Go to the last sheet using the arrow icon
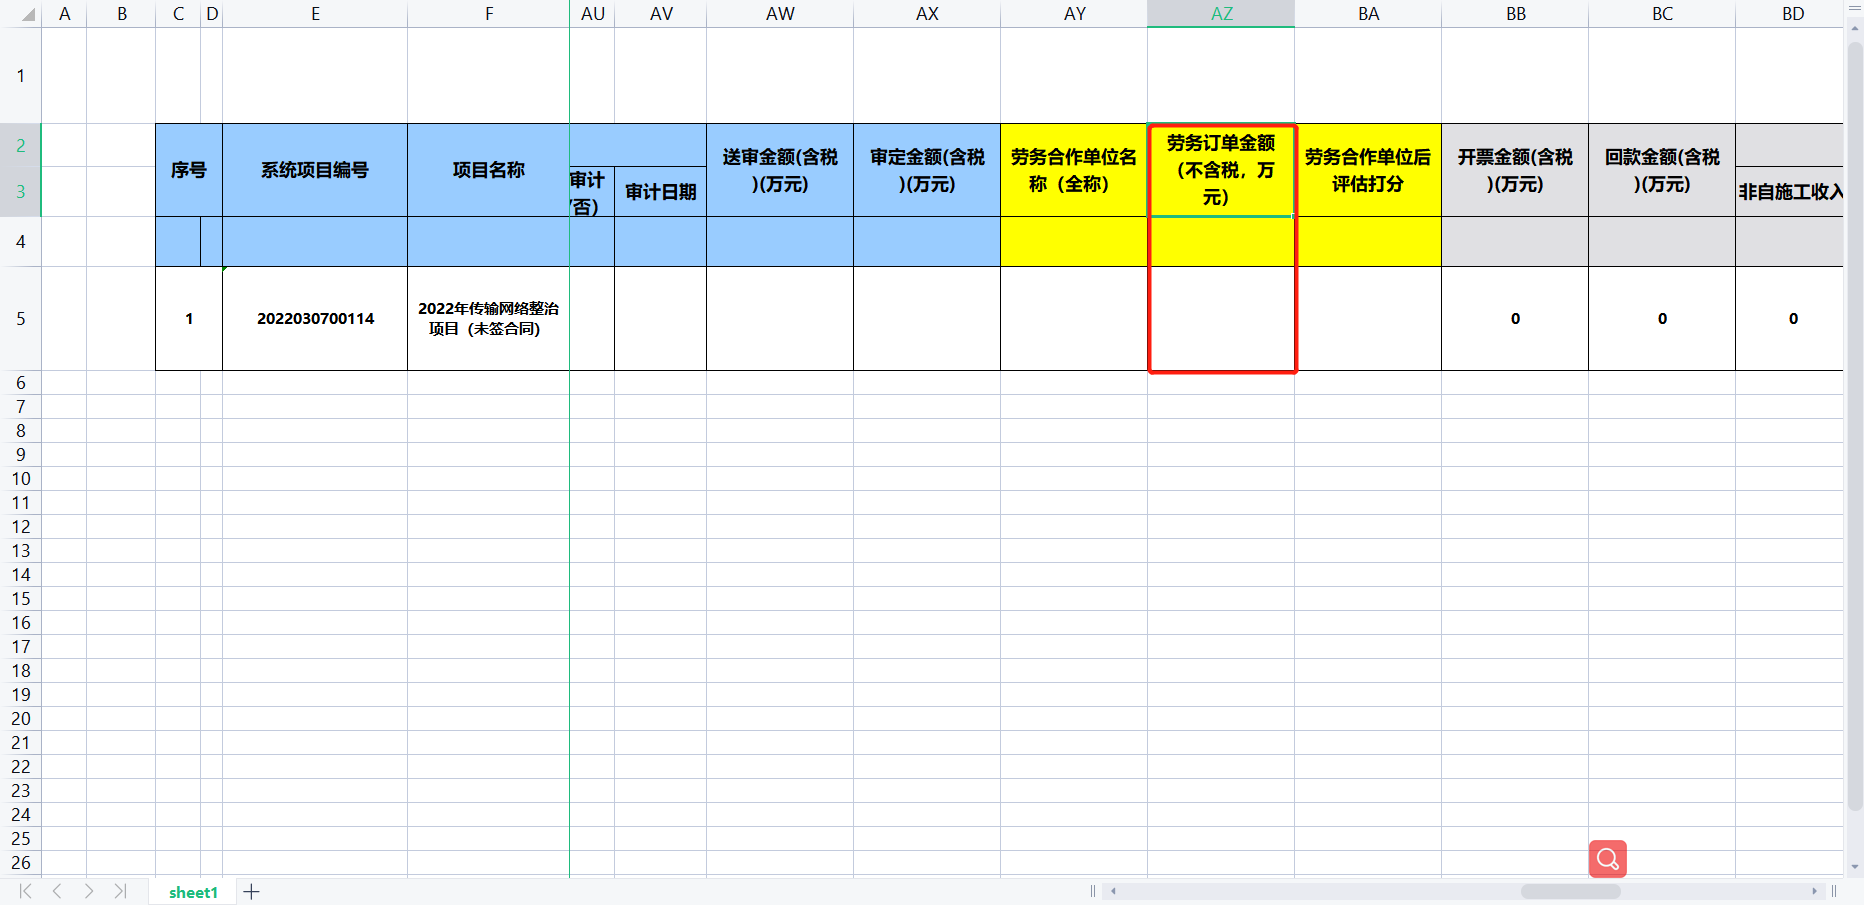Viewport: 1864px width, 905px height. [120, 891]
